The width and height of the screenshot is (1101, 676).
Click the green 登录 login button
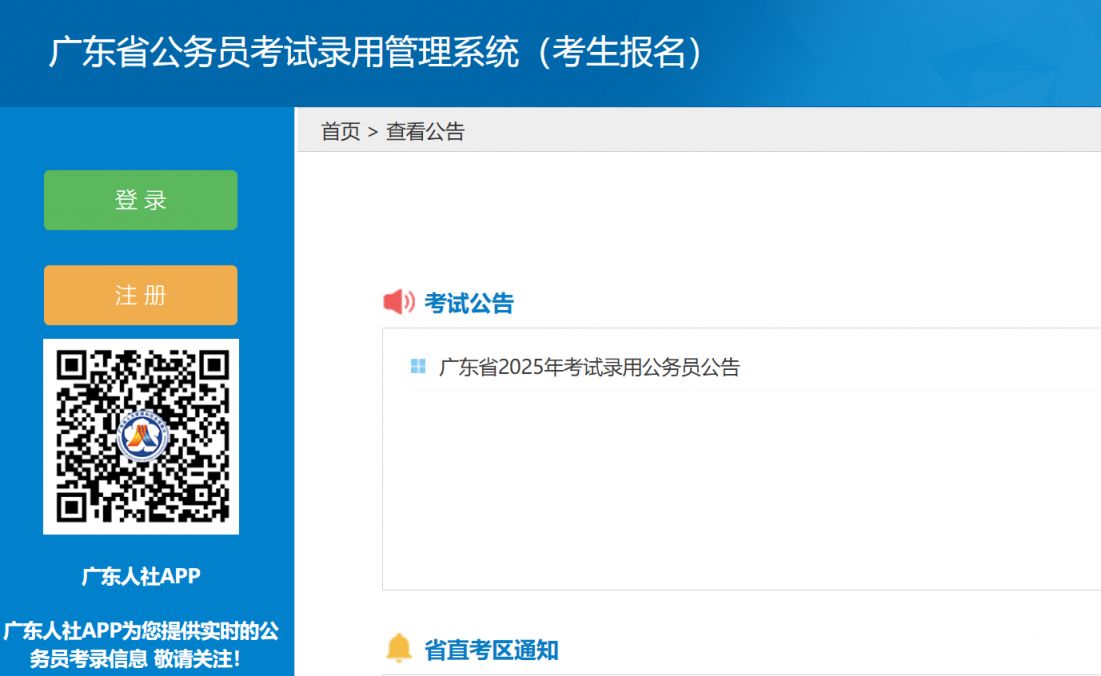click(x=140, y=200)
